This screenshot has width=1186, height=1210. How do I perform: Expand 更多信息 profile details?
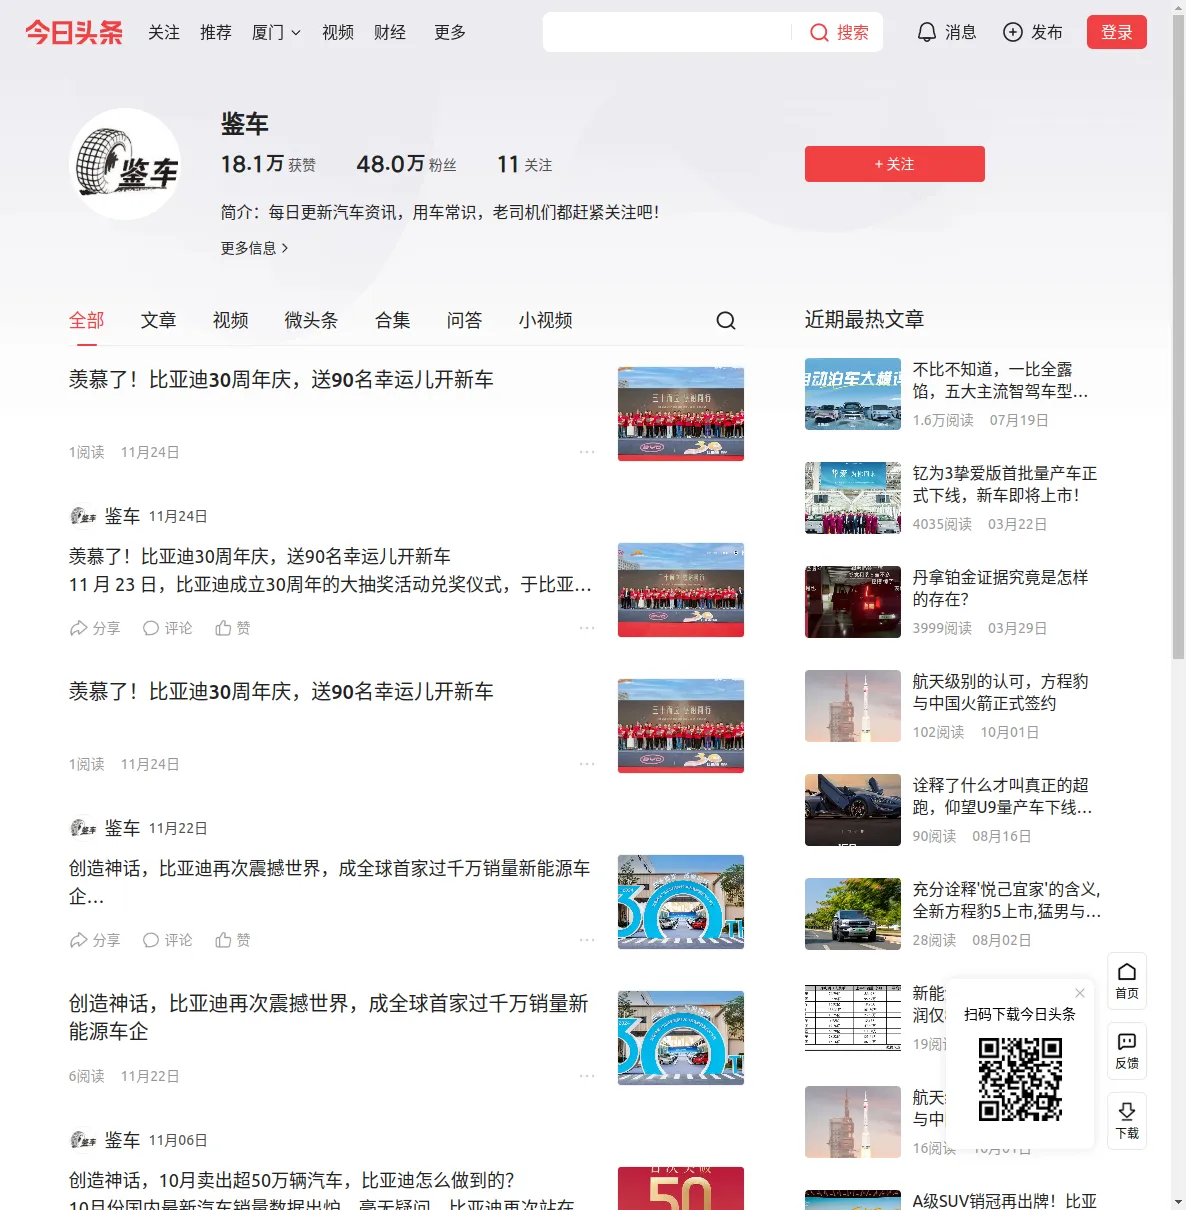tap(254, 248)
